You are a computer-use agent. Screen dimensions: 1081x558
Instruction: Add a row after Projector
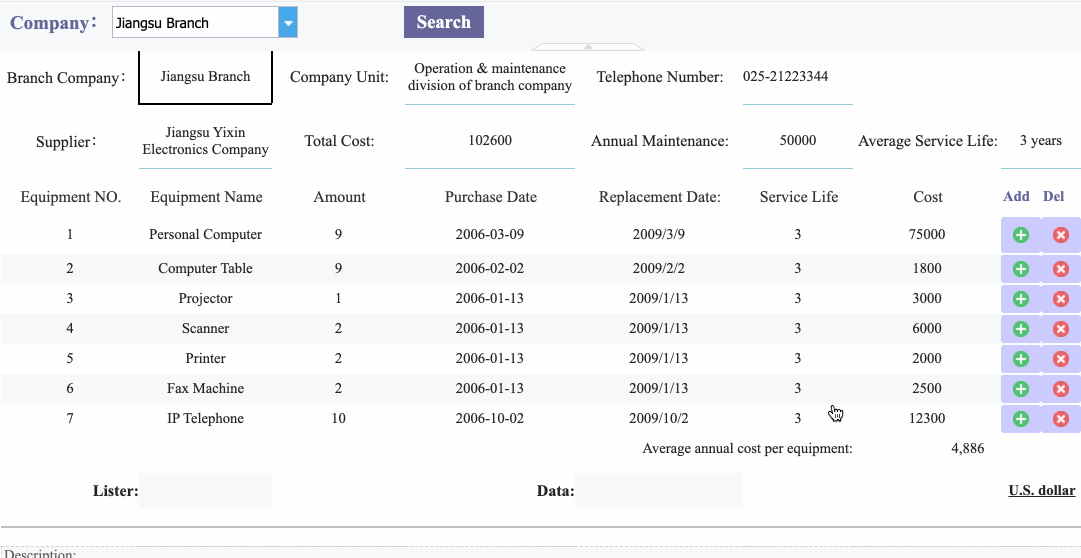pyautogui.click(x=1020, y=299)
